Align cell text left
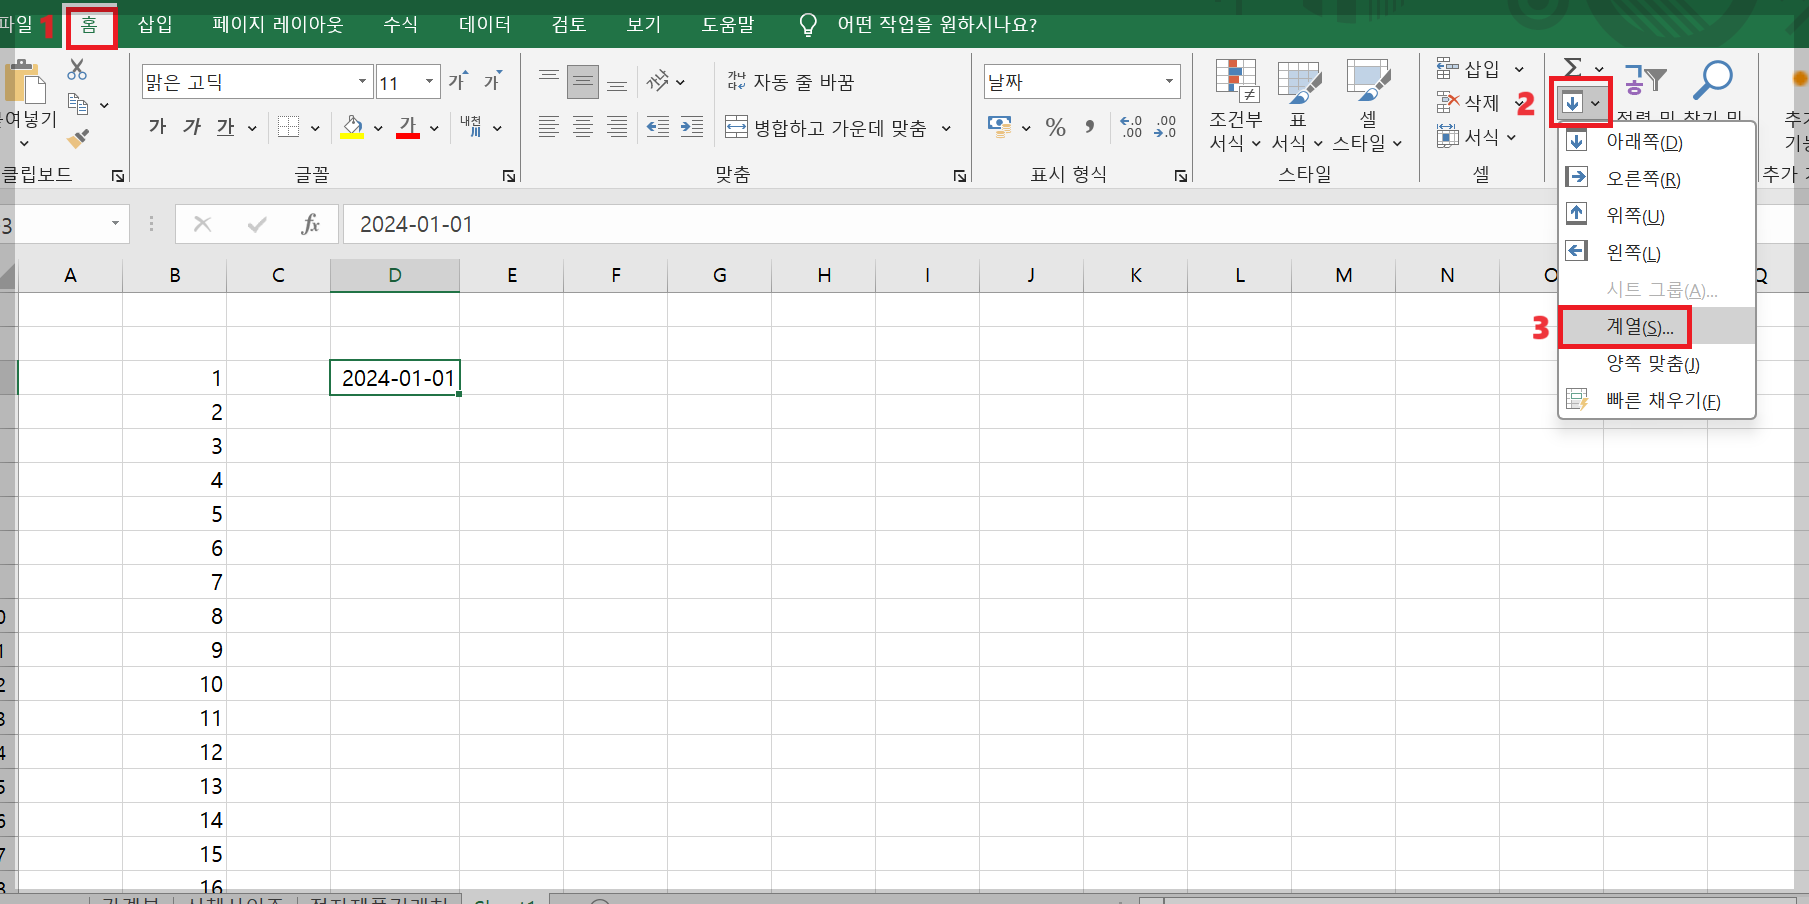This screenshot has width=1809, height=904. pos(548,127)
